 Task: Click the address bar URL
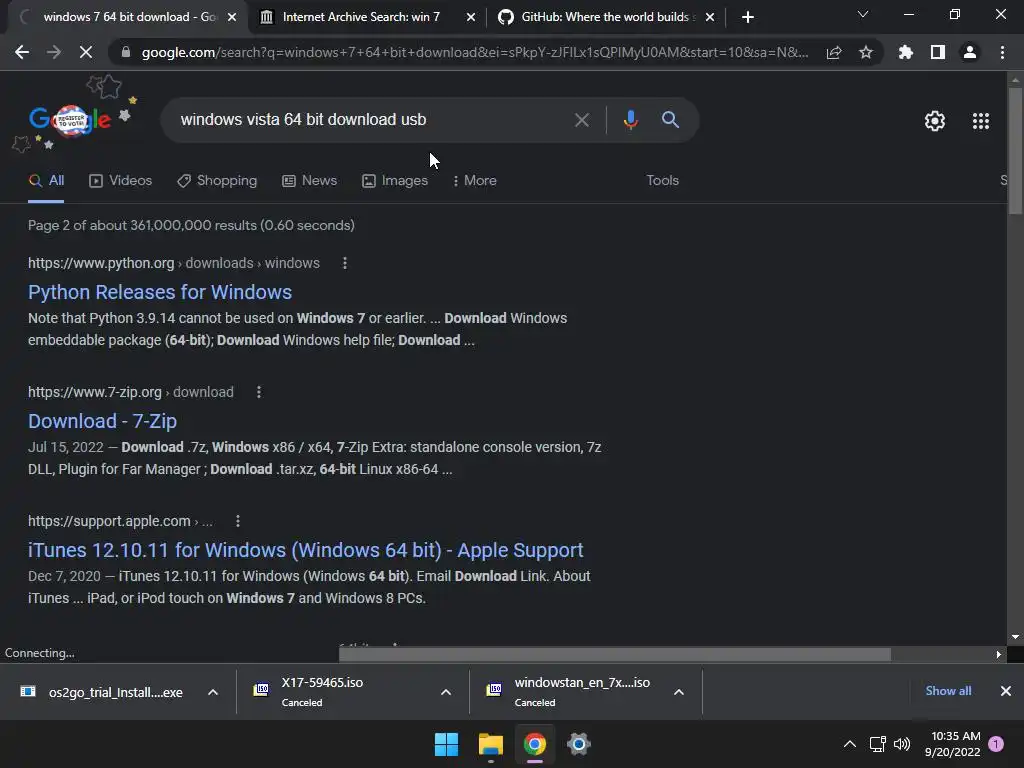[475, 52]
